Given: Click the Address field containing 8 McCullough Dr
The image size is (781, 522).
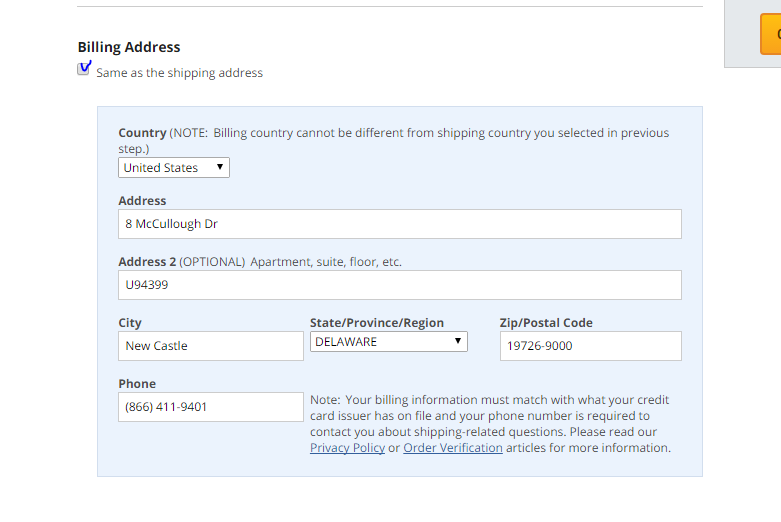Looking at the screenshot, I should [x=399, y=224].
